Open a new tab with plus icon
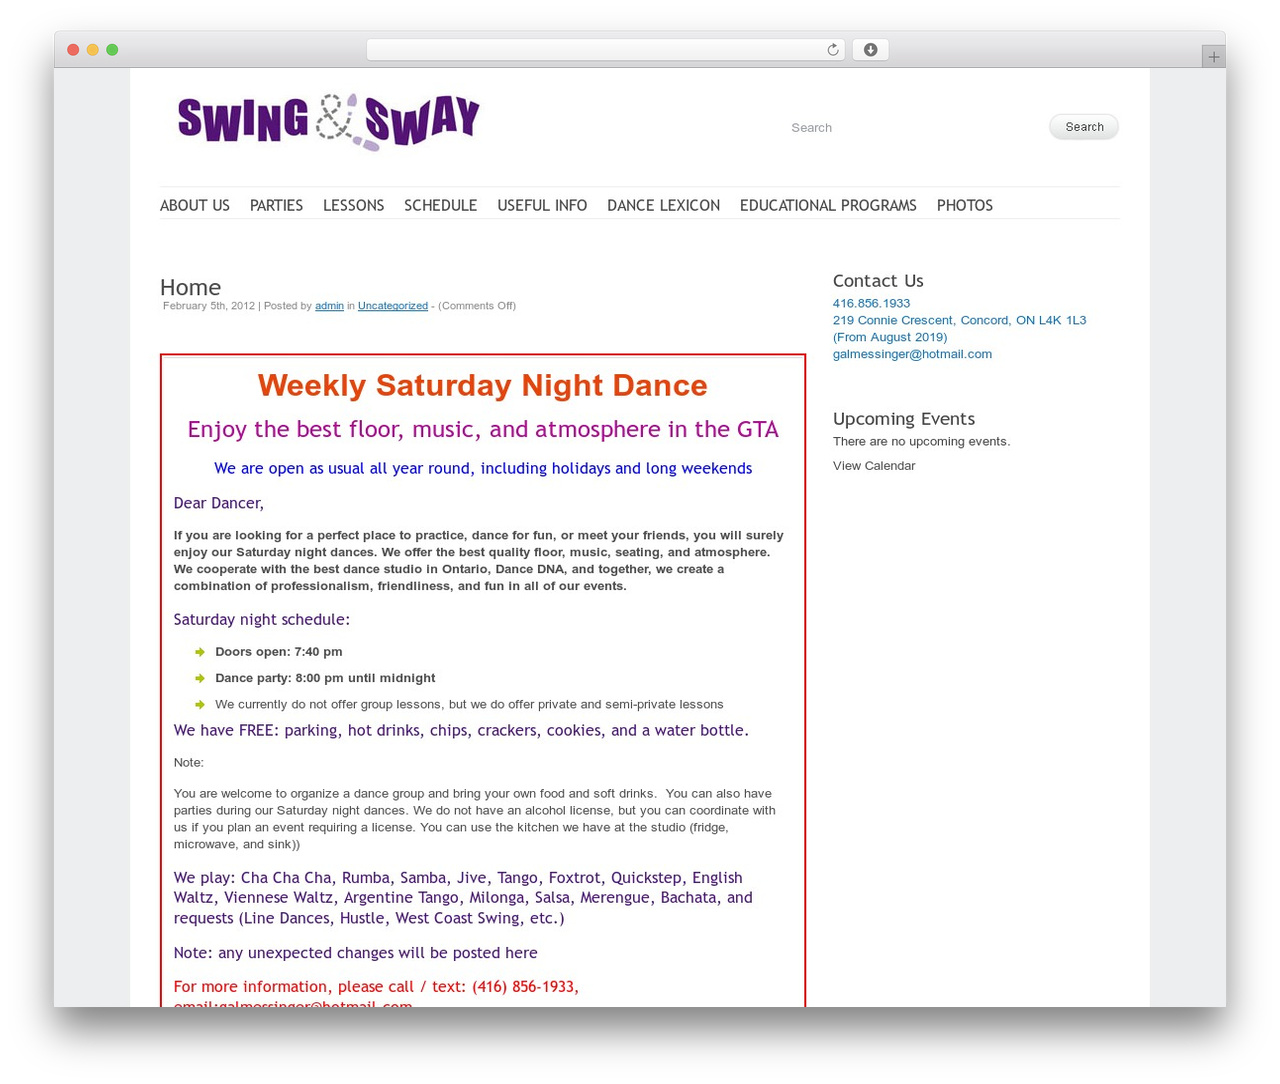The height and width of the screenshot is (1084, 1280). 1213,57
